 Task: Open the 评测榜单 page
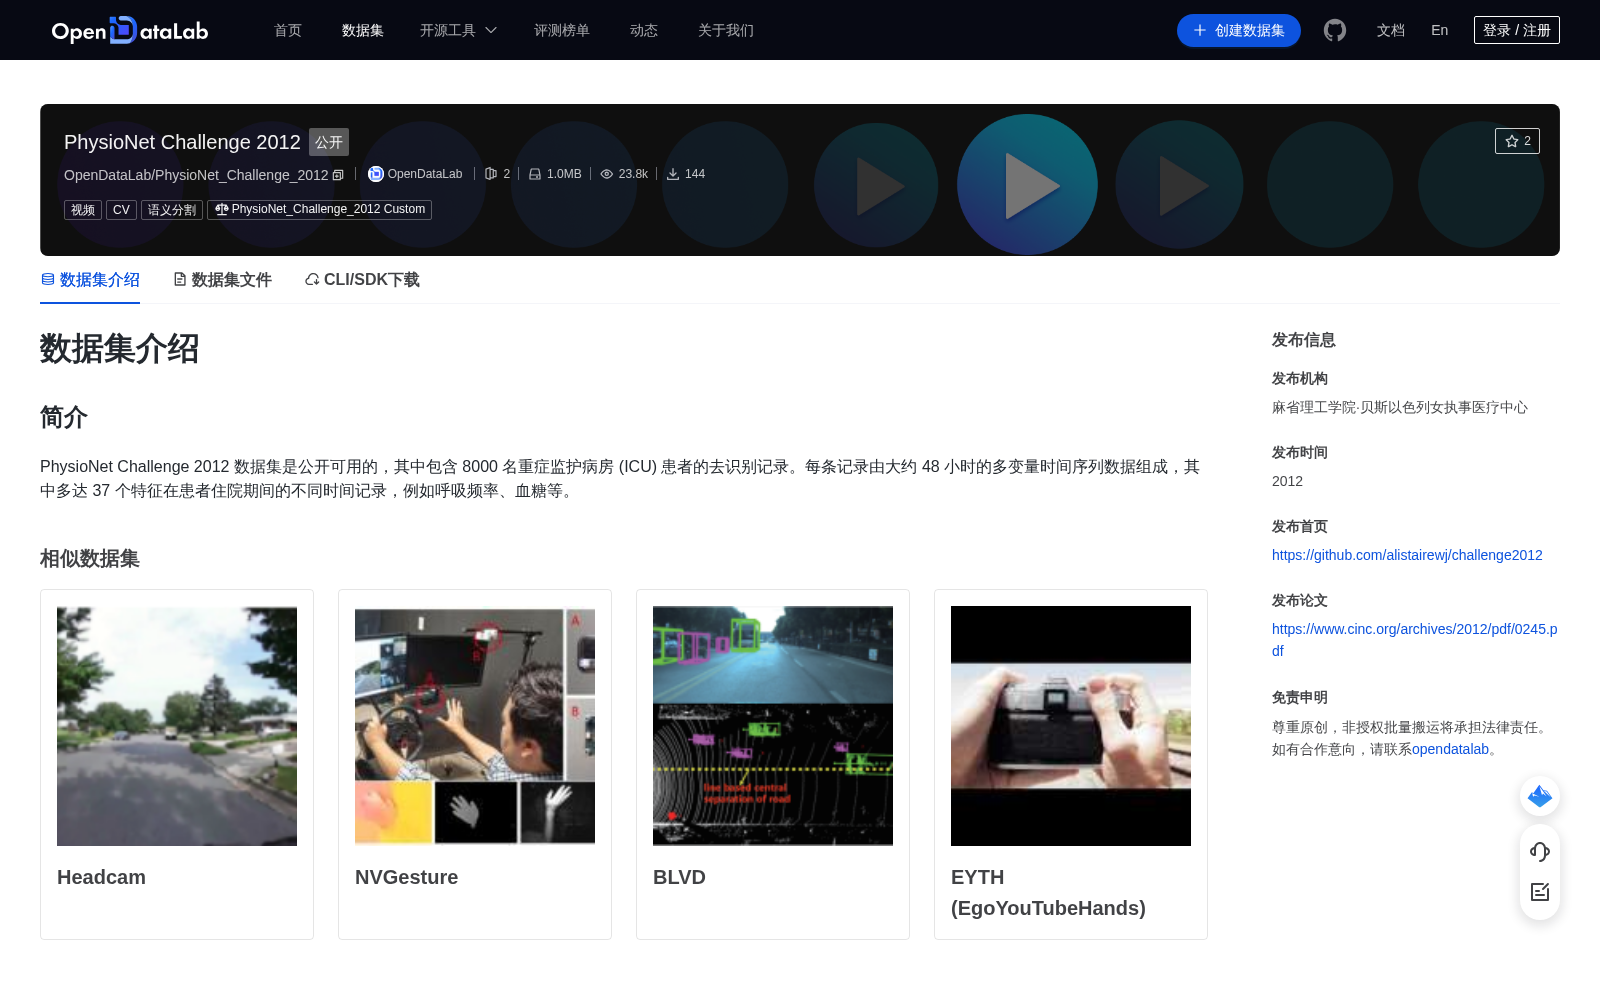tap(562, 30)
